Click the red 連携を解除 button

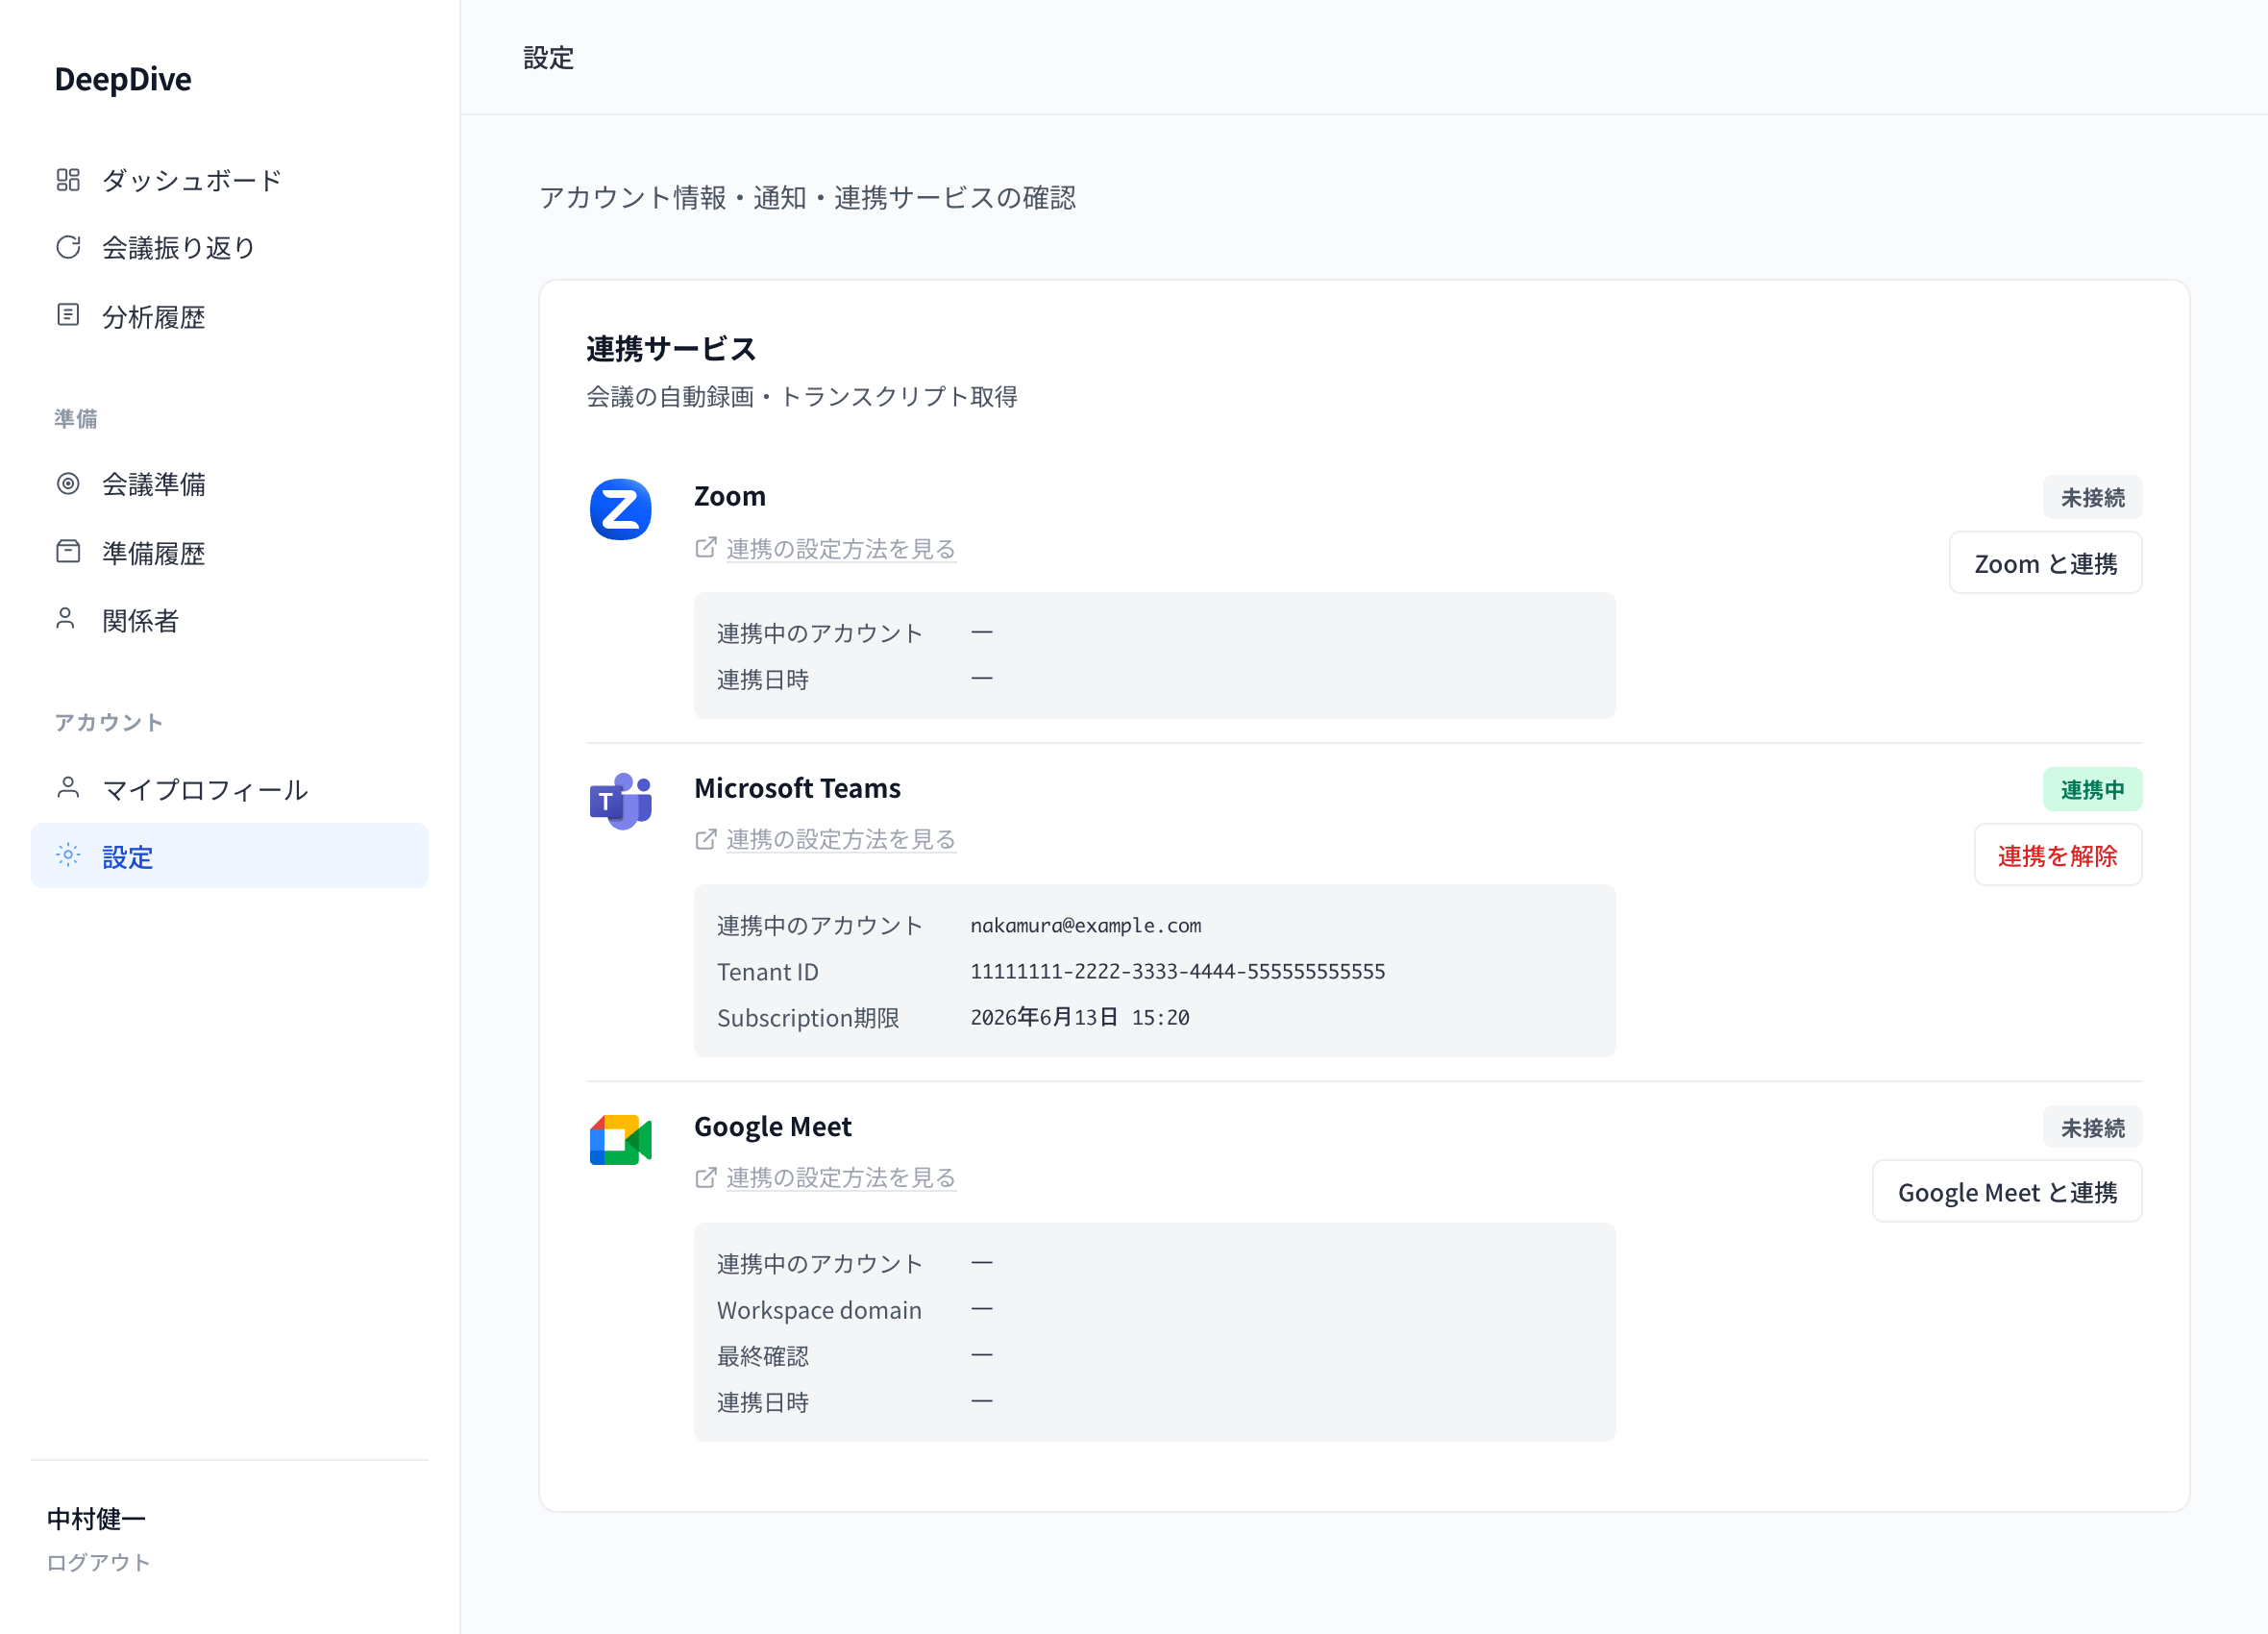pos(2057,855)
